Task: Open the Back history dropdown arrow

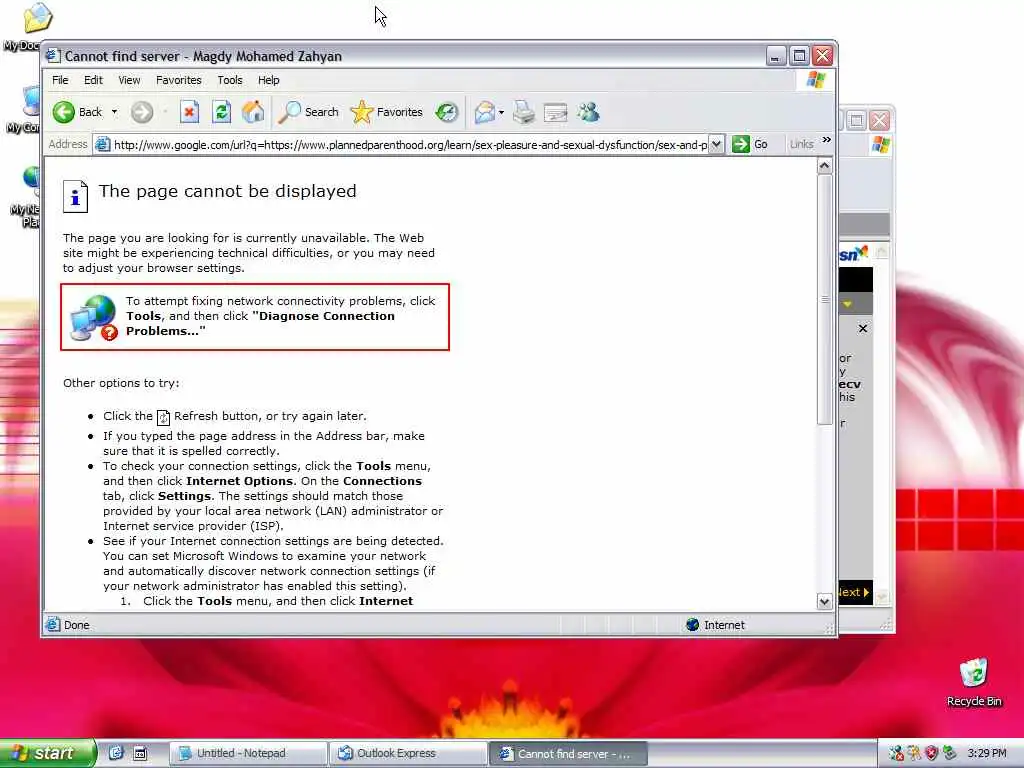Action: coord(114,112)
